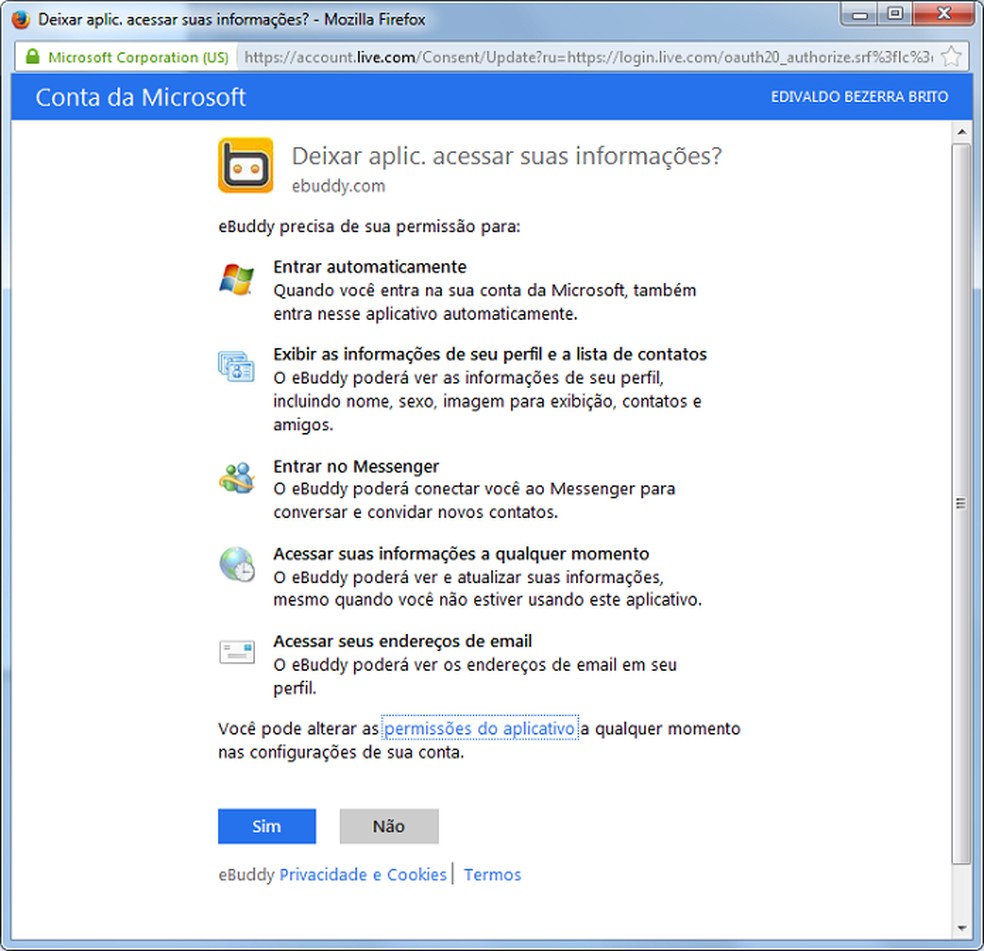Click the Firefox logo in the title bar

(21, 19)
